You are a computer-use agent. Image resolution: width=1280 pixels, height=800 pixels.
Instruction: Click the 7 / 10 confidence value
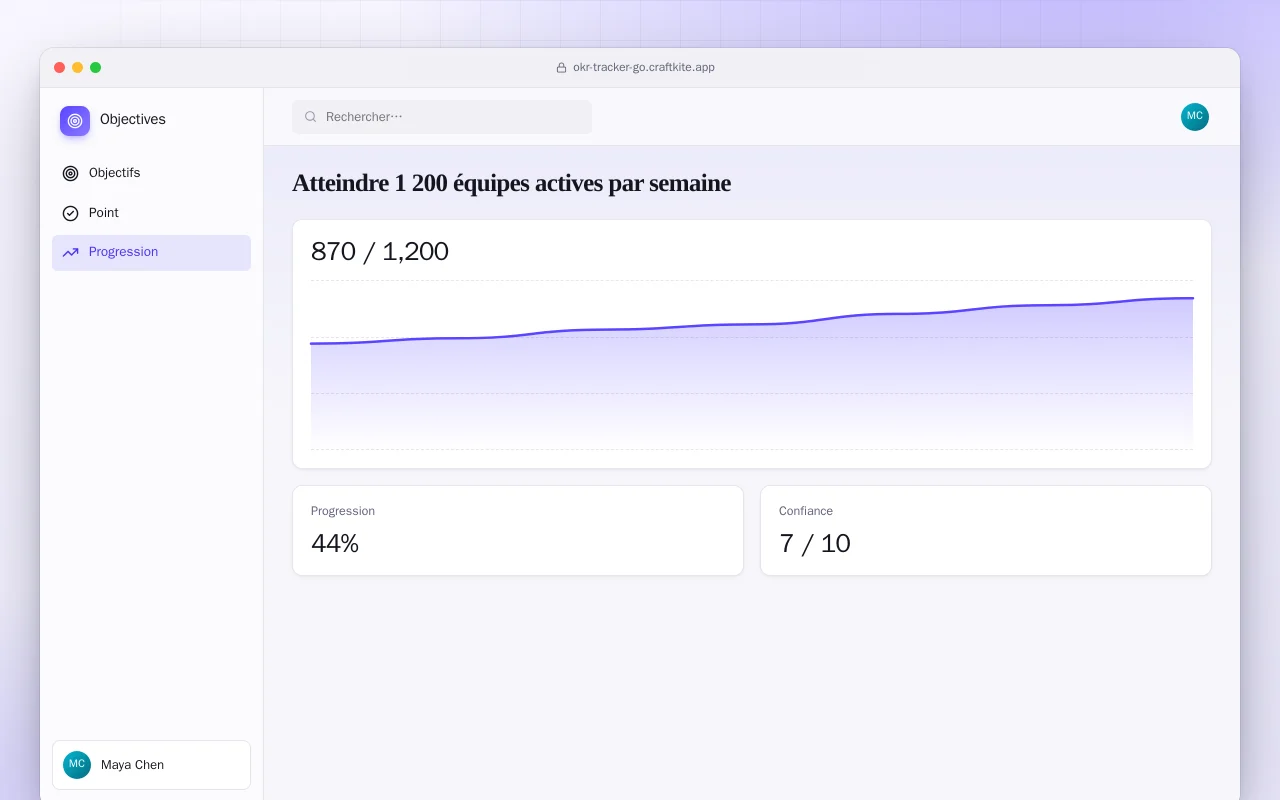(x=815, y=544)
